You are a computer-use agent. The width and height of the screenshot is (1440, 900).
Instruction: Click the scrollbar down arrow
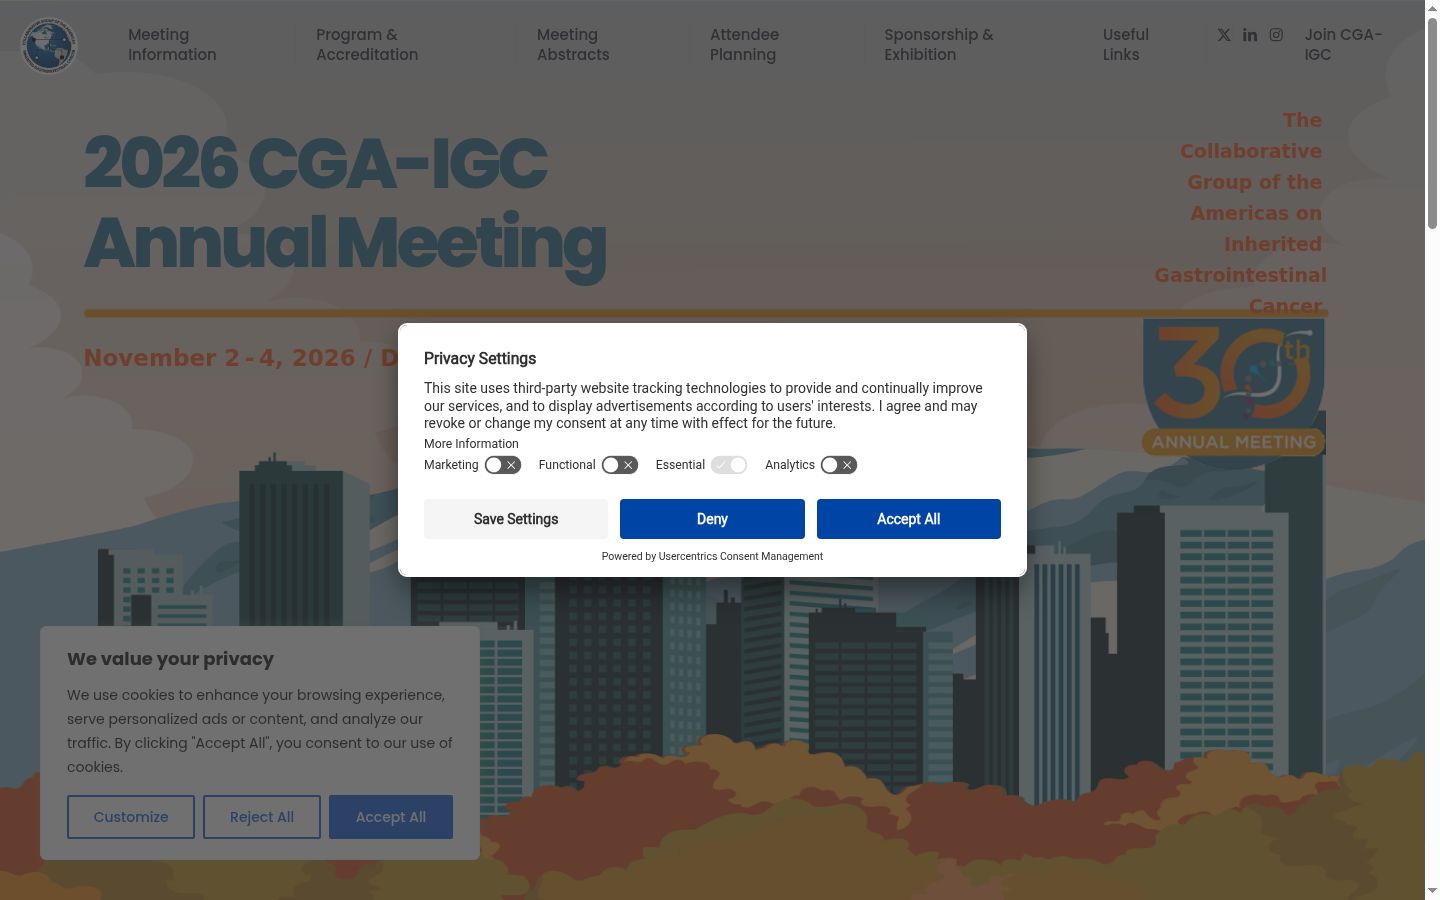coord(1432,891)
